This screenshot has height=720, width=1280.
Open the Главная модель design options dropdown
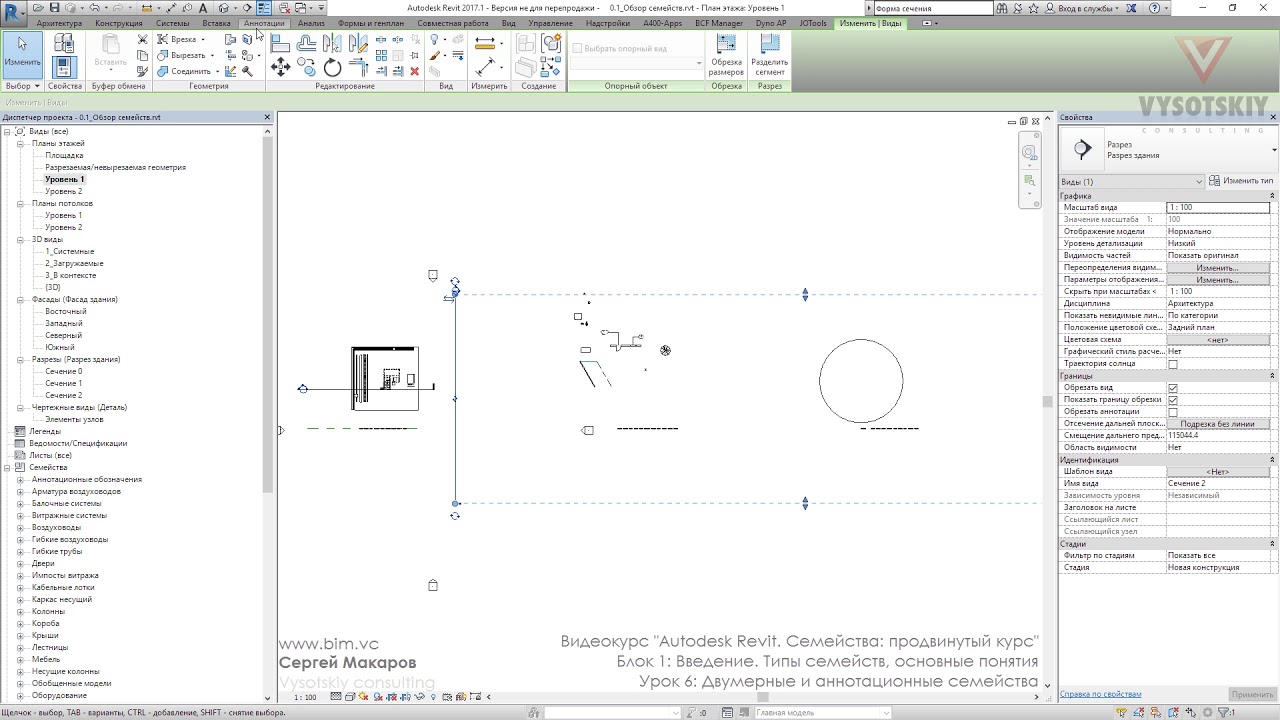822,713
